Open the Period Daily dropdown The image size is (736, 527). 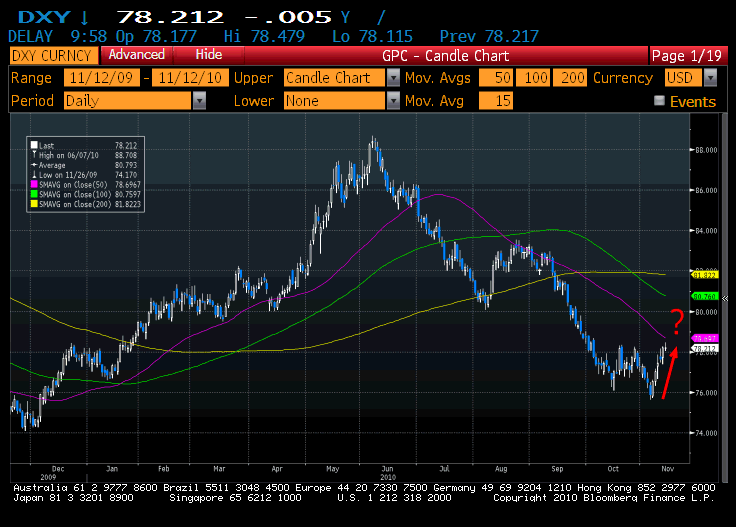point(200,101)
